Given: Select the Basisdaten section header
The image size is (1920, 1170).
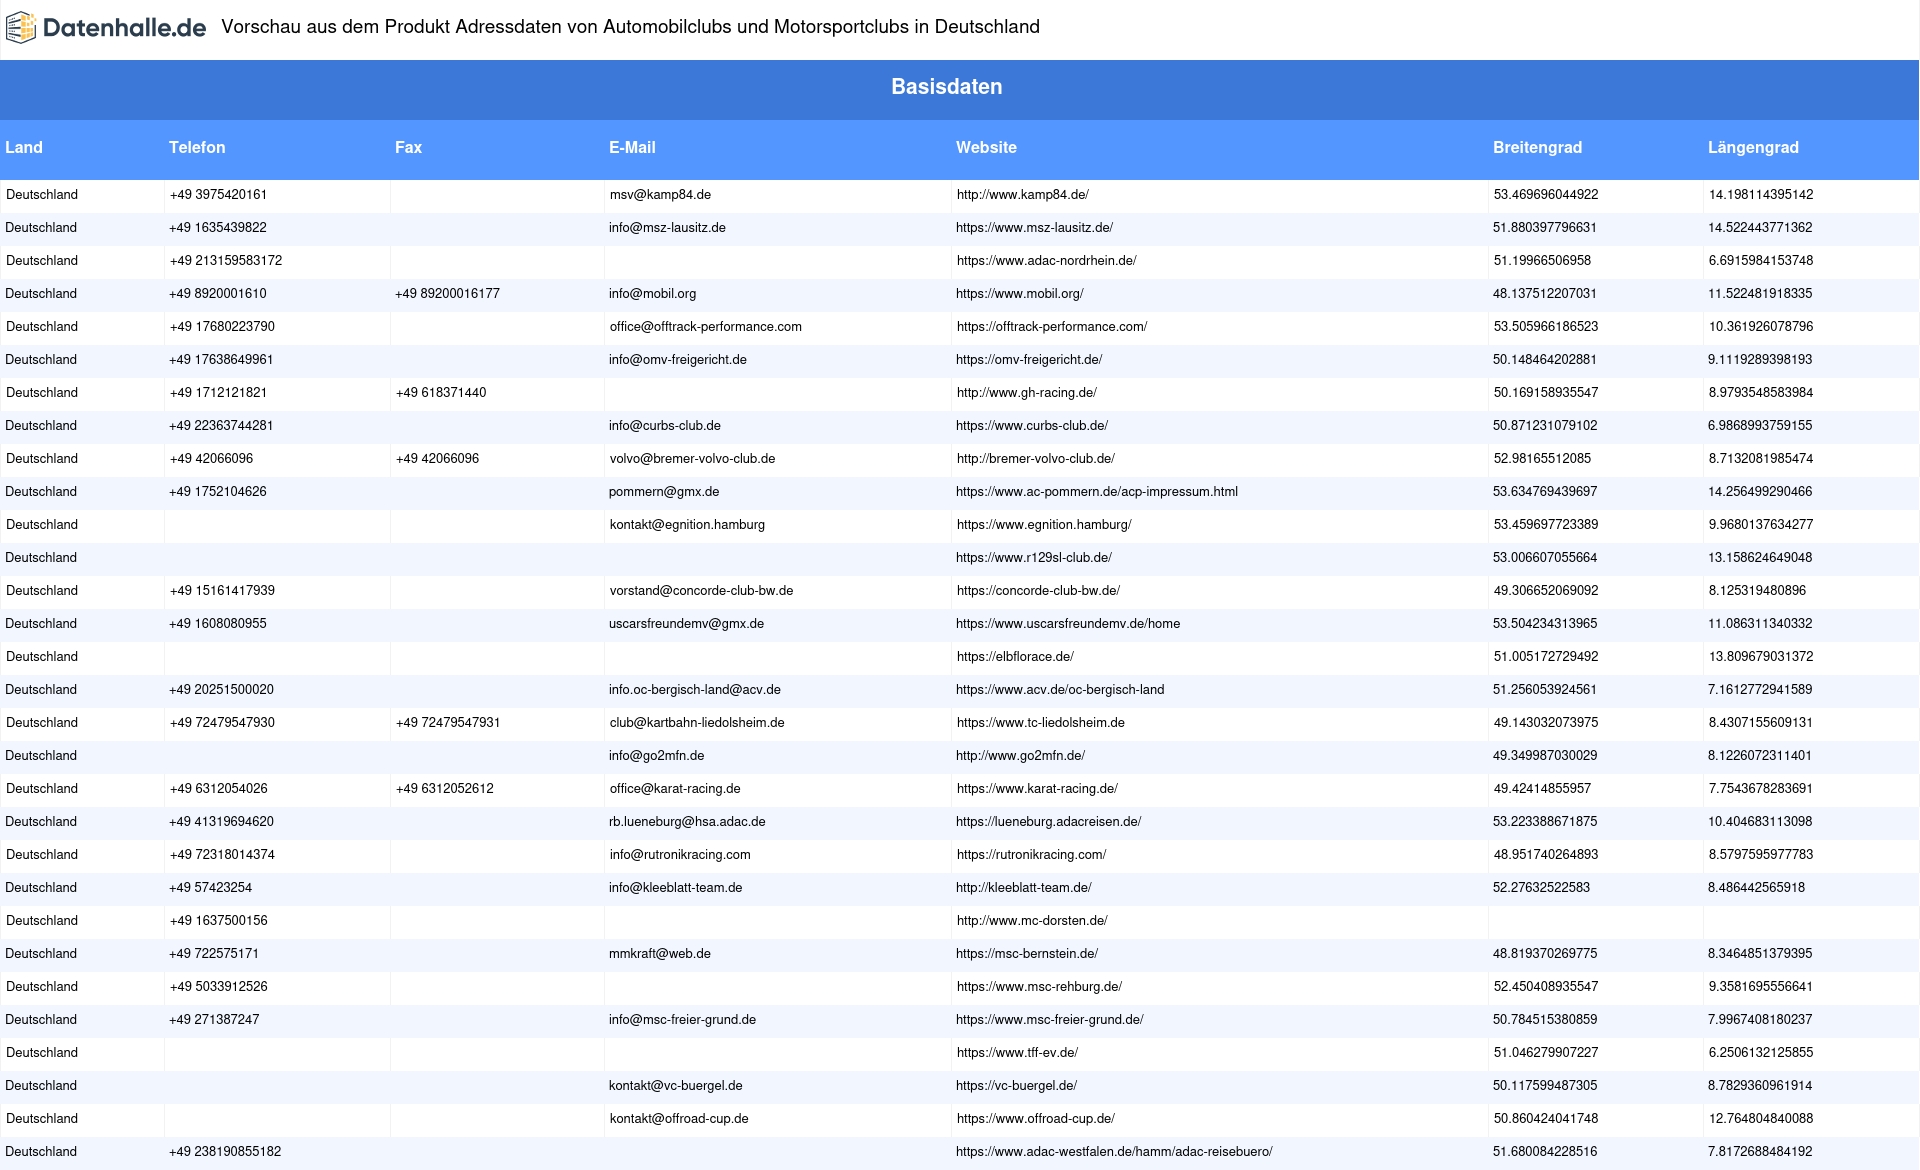Looking at the screenshot, I should click(x=947, y=87).
